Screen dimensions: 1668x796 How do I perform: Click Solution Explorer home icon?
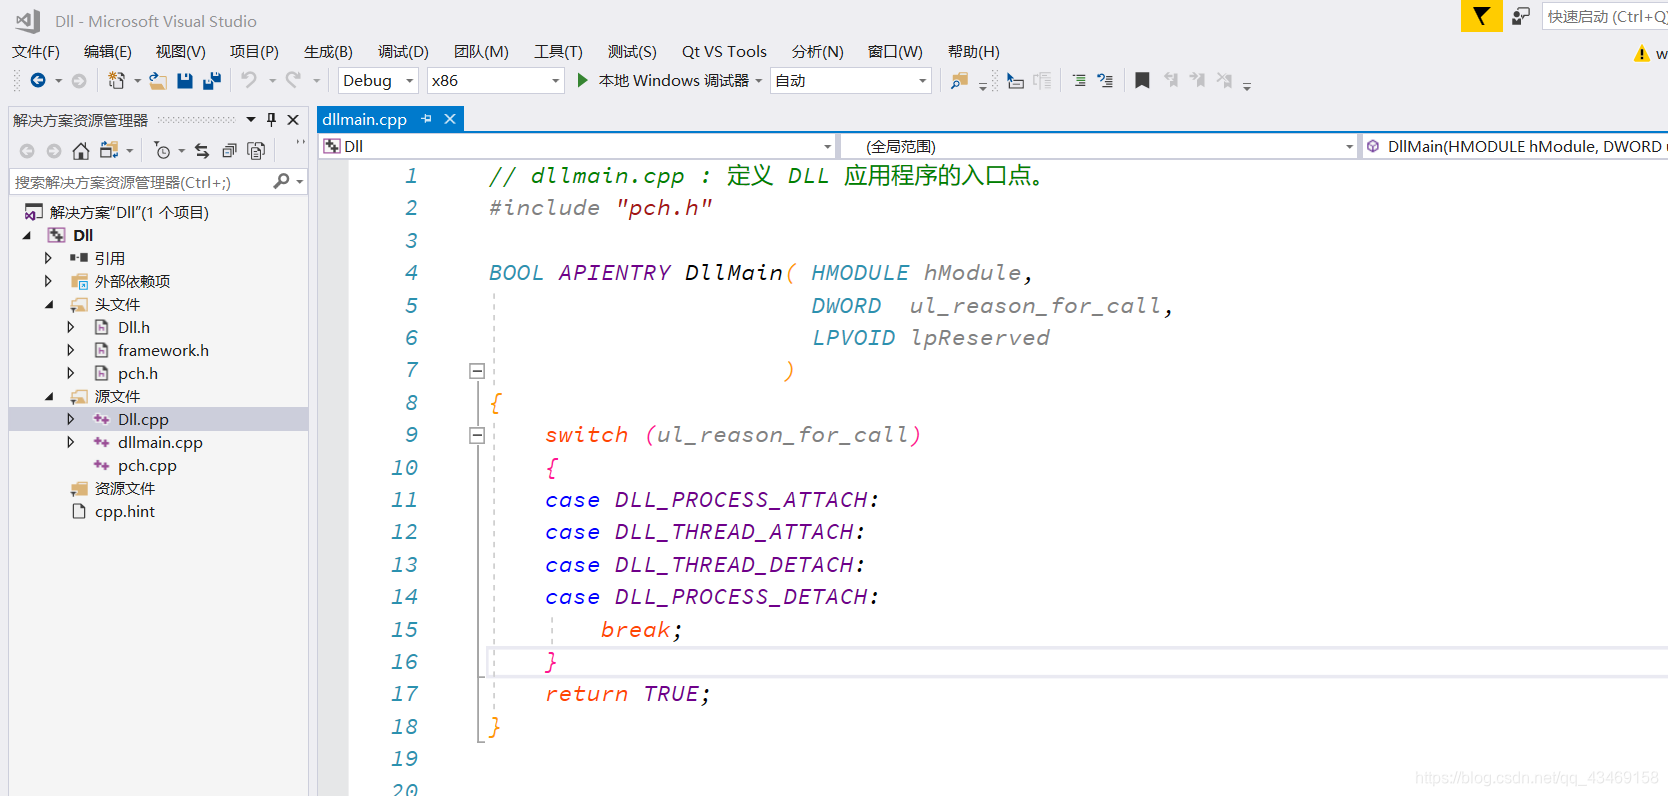(x=81, y=151)
